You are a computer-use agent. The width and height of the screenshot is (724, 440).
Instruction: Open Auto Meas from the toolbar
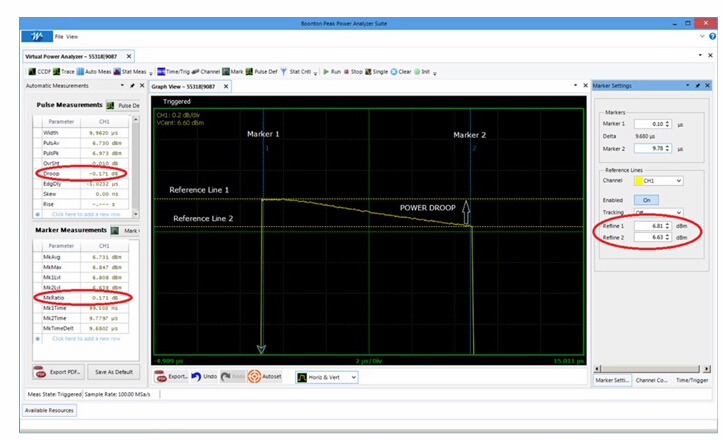pyautogui.click(x=83, y=72)
